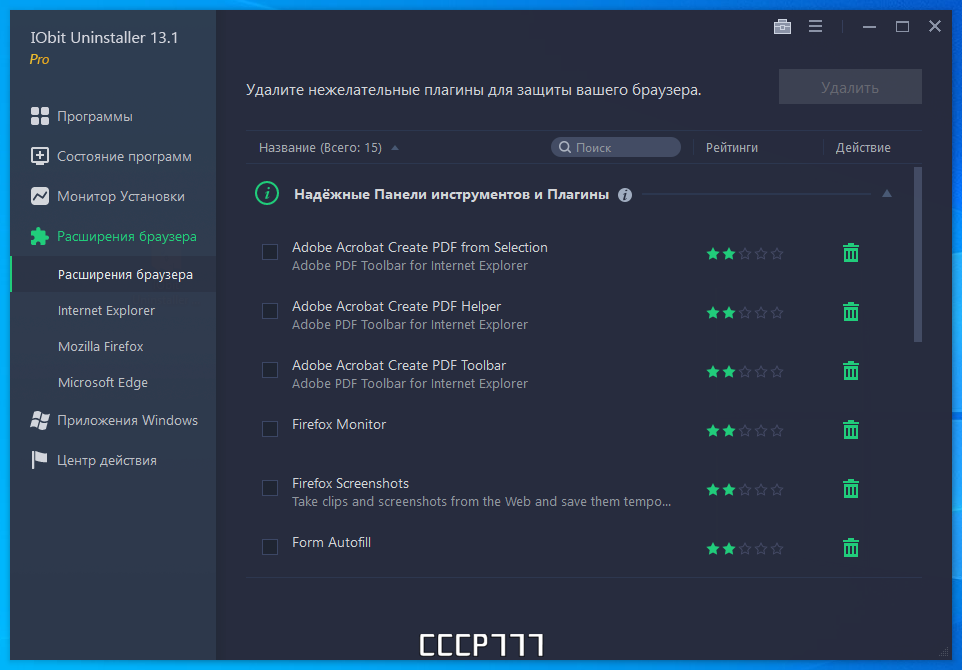This screenshot has height=670, width=962.
Task: Trash icon for Firefox Screenshots
Action: (x=851, y=488)
